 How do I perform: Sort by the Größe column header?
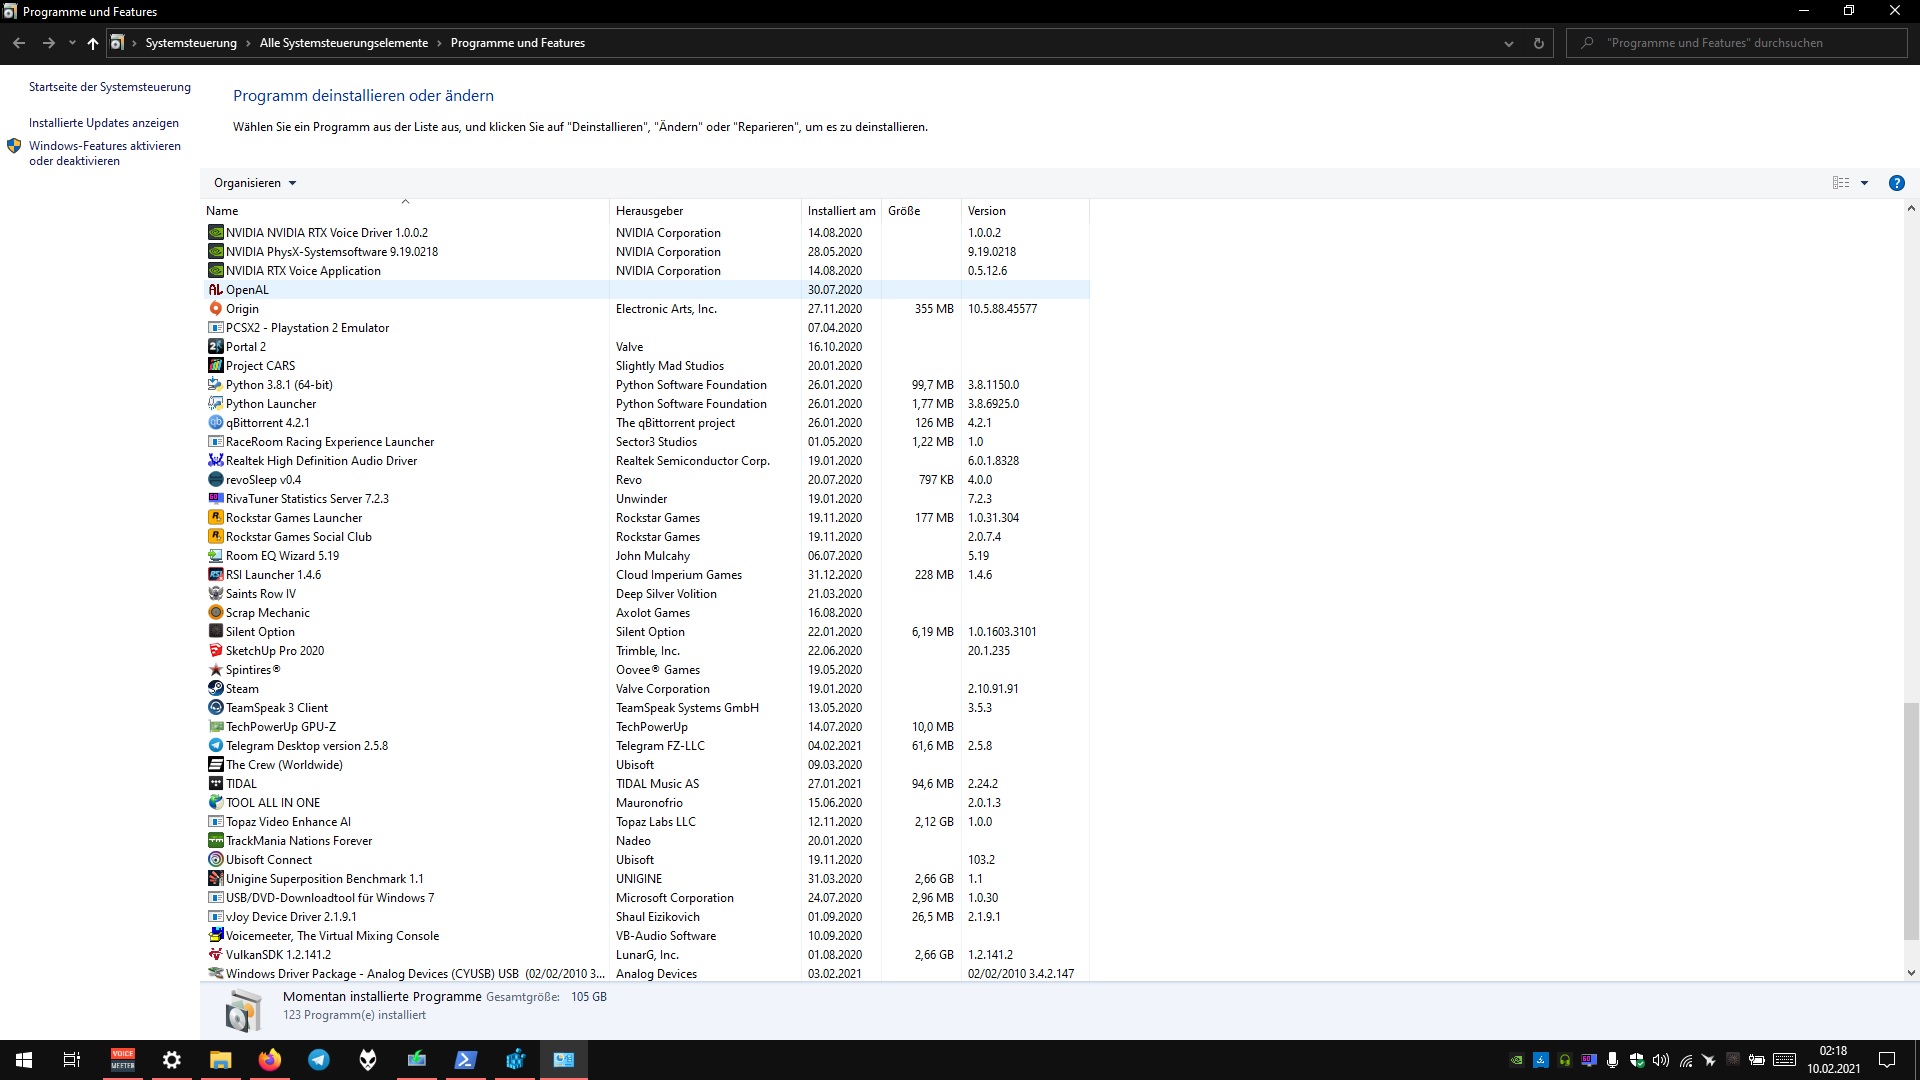point(921,211)
